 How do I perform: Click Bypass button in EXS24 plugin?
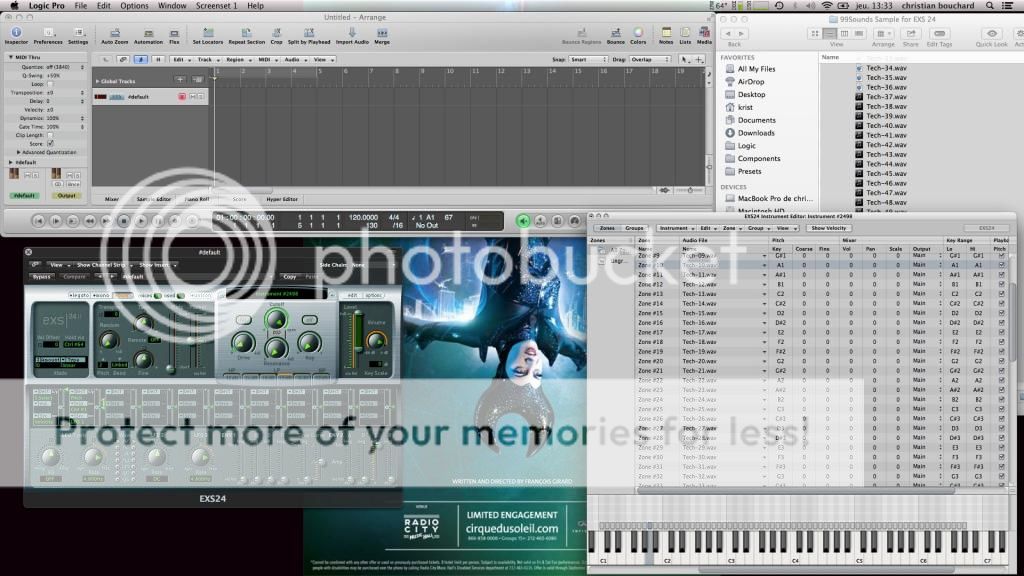click(41, 277)
